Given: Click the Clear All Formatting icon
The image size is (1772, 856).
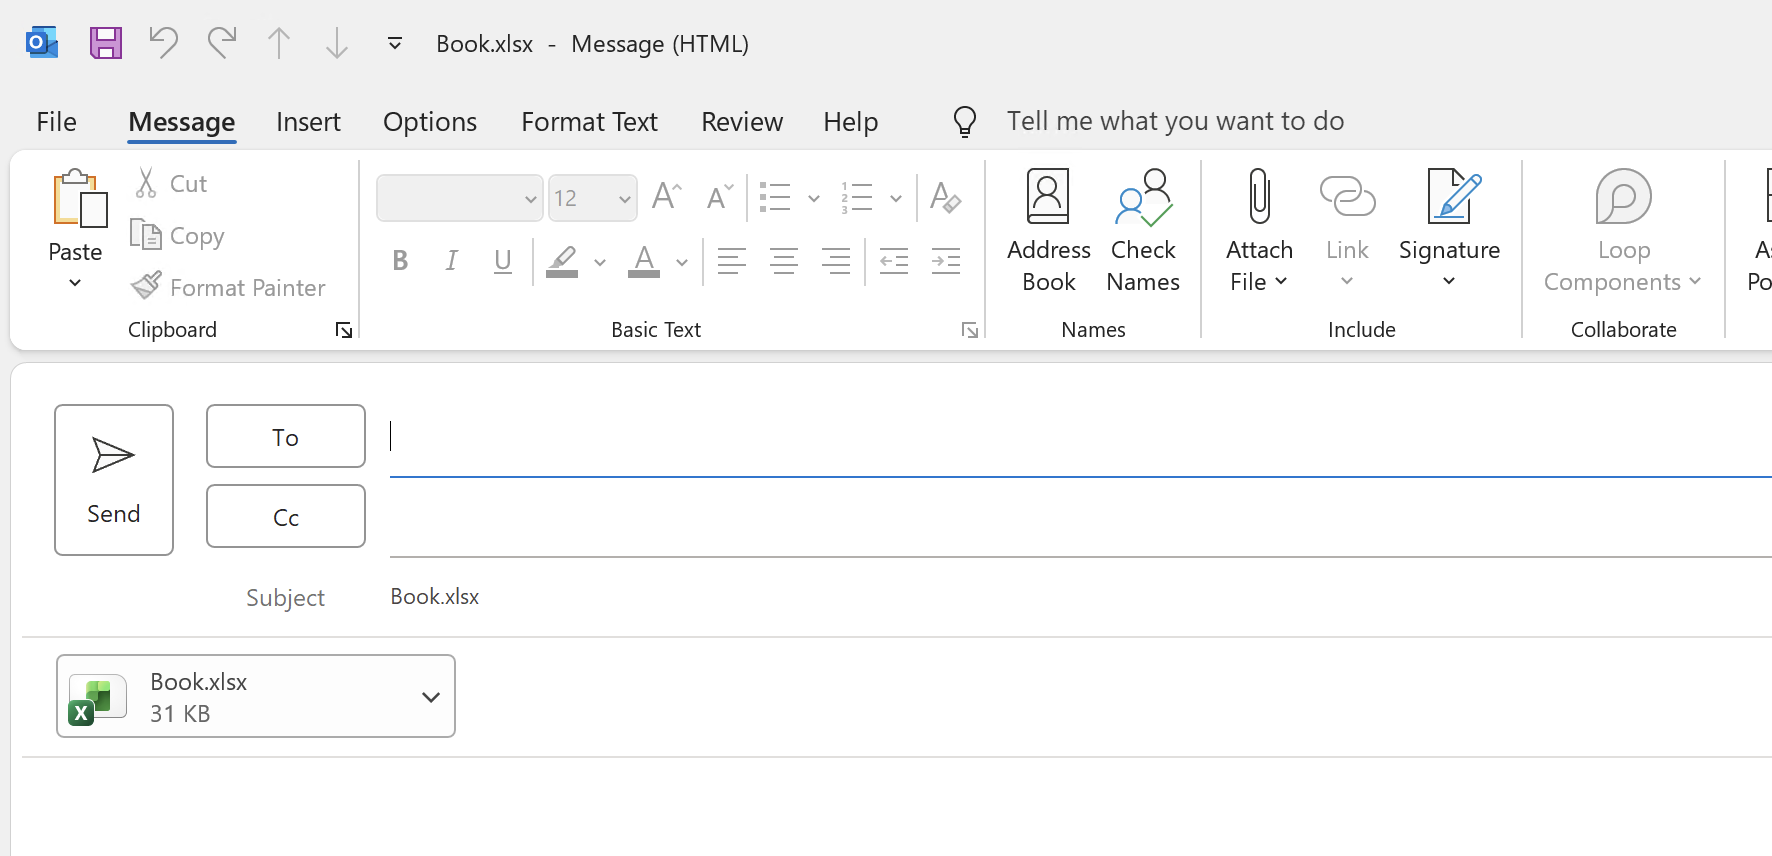Looking at the screenshot, I should [x=945, y=197].
